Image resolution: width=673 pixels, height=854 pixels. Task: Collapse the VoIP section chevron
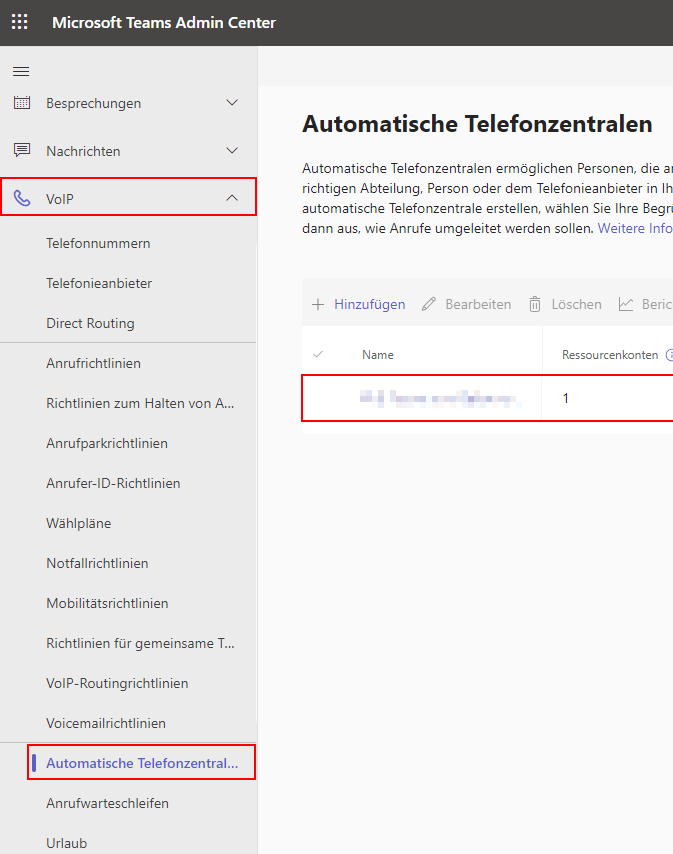(232, 198)
